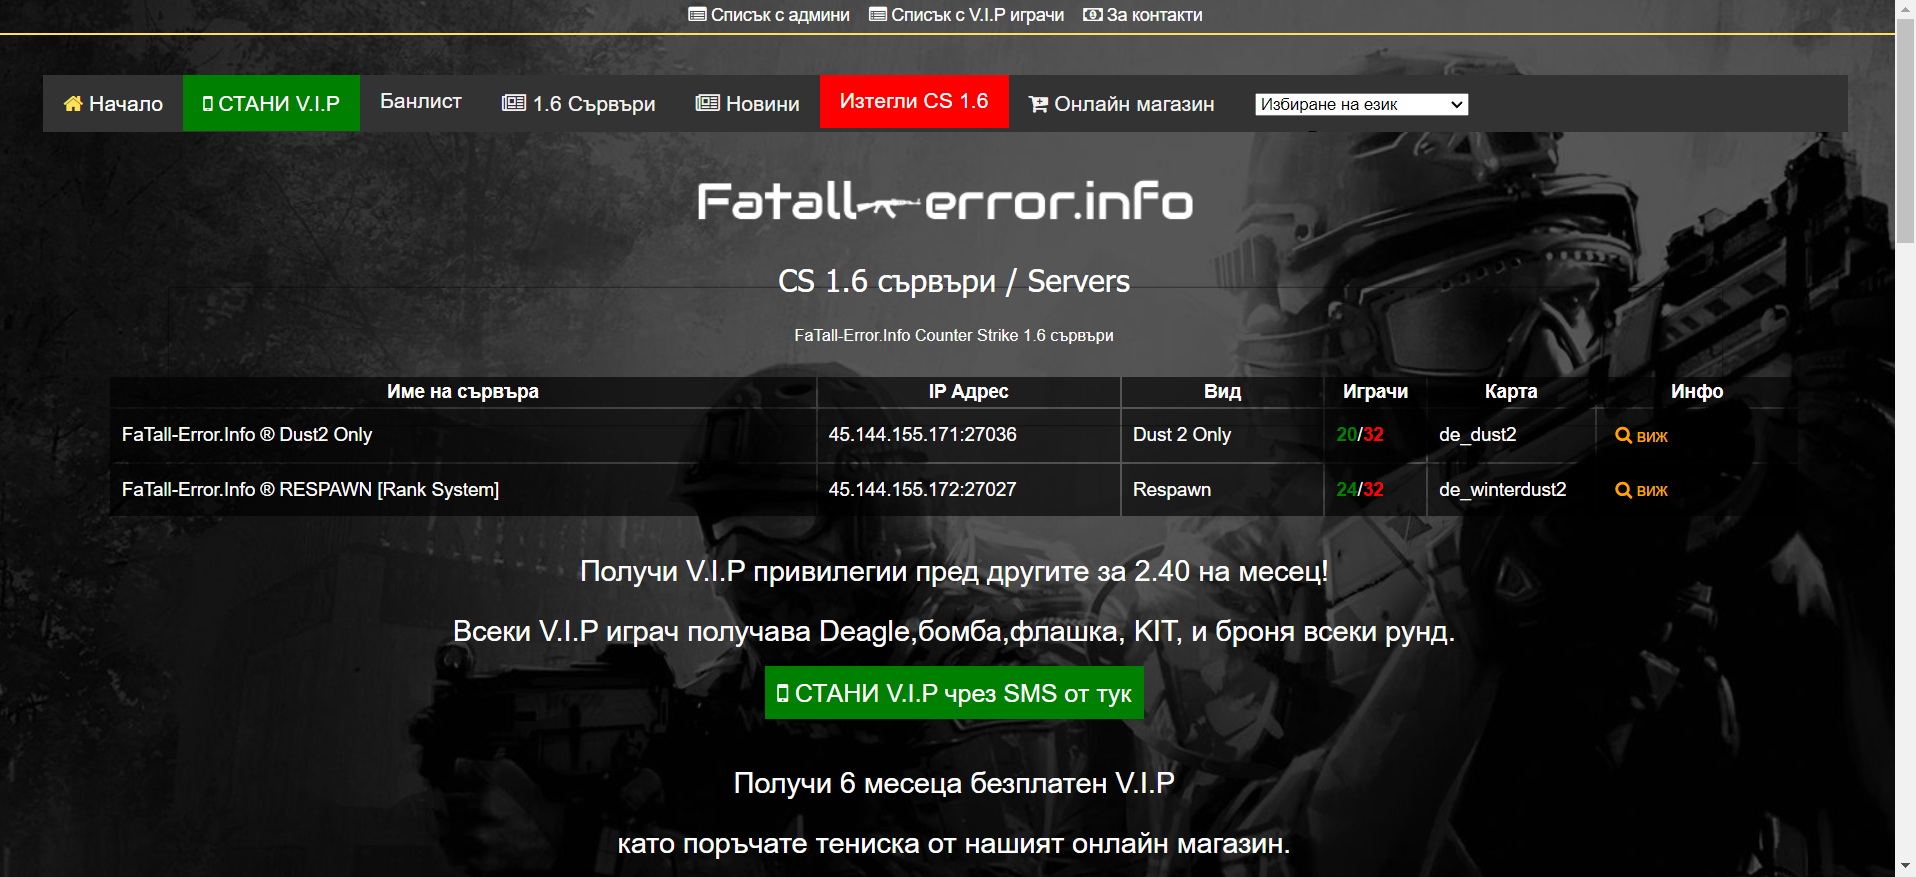Viewport: 1916px width, 877px height.
Task: Click the Получи V.I.P привилегии promo text
Action: (x=954, y=572)
